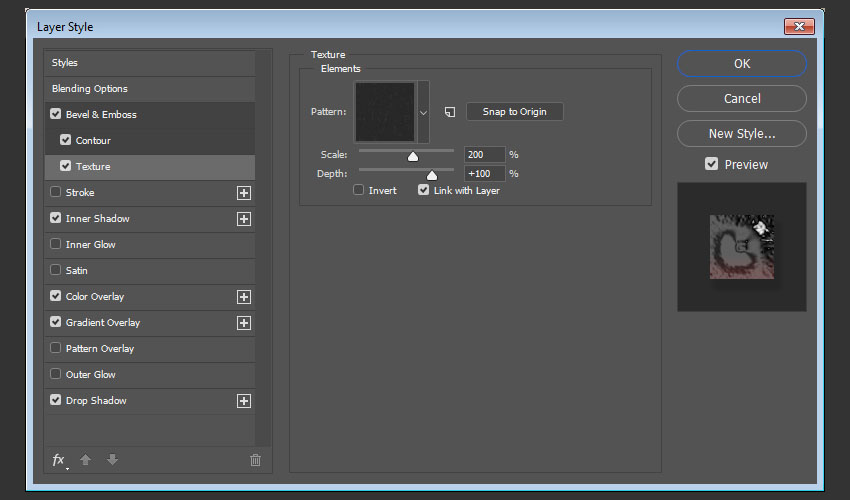850x500 pixels.
Task: Click the New Style button
Action: click(741, 133)
